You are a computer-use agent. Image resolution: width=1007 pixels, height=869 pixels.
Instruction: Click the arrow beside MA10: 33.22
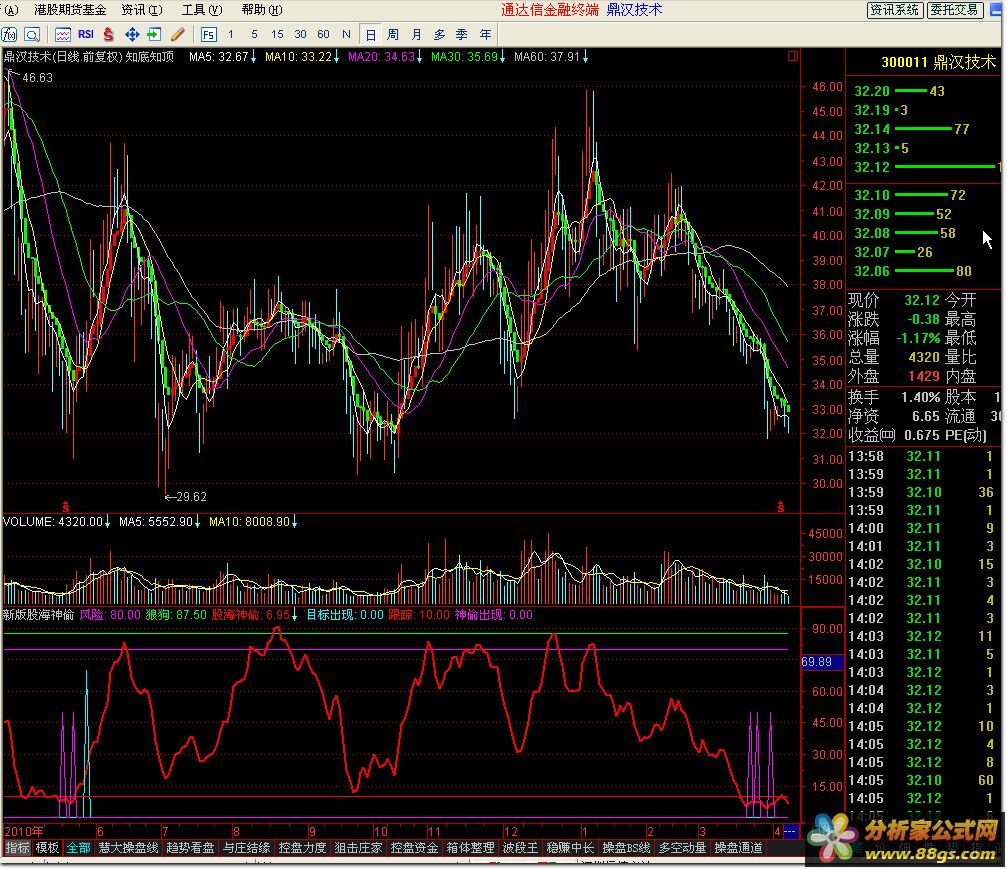(337, 57)
